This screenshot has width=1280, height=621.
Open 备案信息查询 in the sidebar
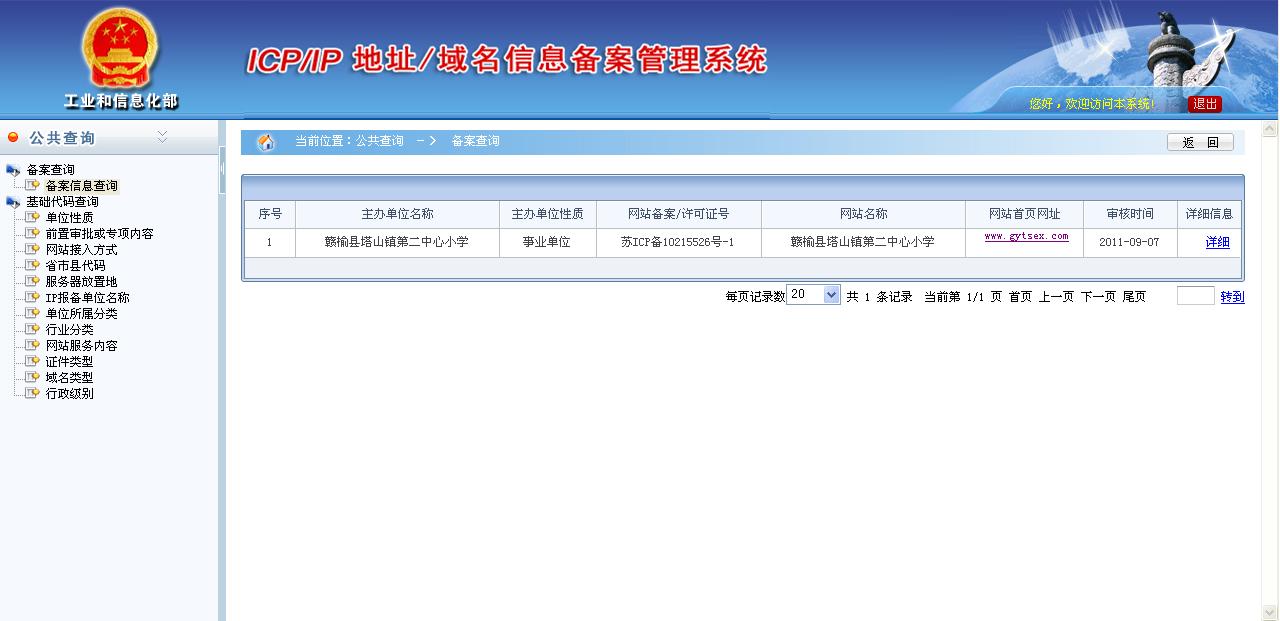pos(81,185)
